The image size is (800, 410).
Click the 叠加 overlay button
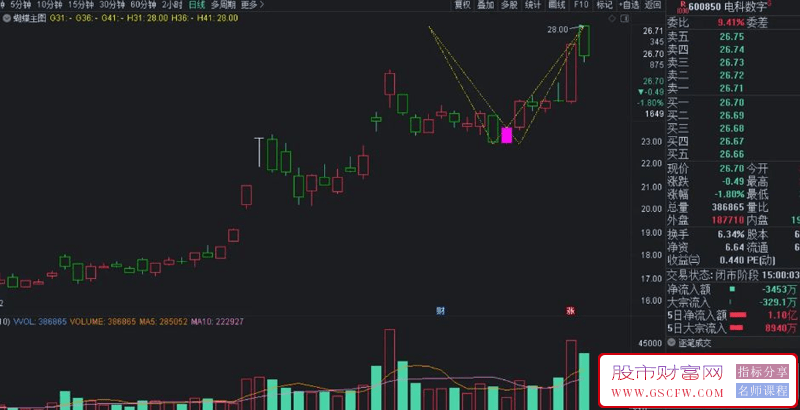click(x=486, y=5)
